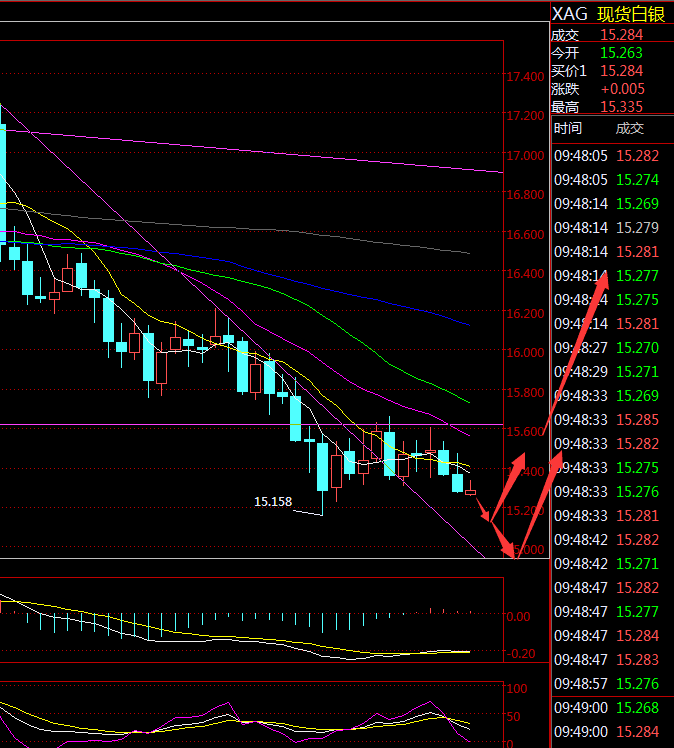674x748 pixels.
Task: Click the 现货白银 instrument name
Action: [631, 14]
